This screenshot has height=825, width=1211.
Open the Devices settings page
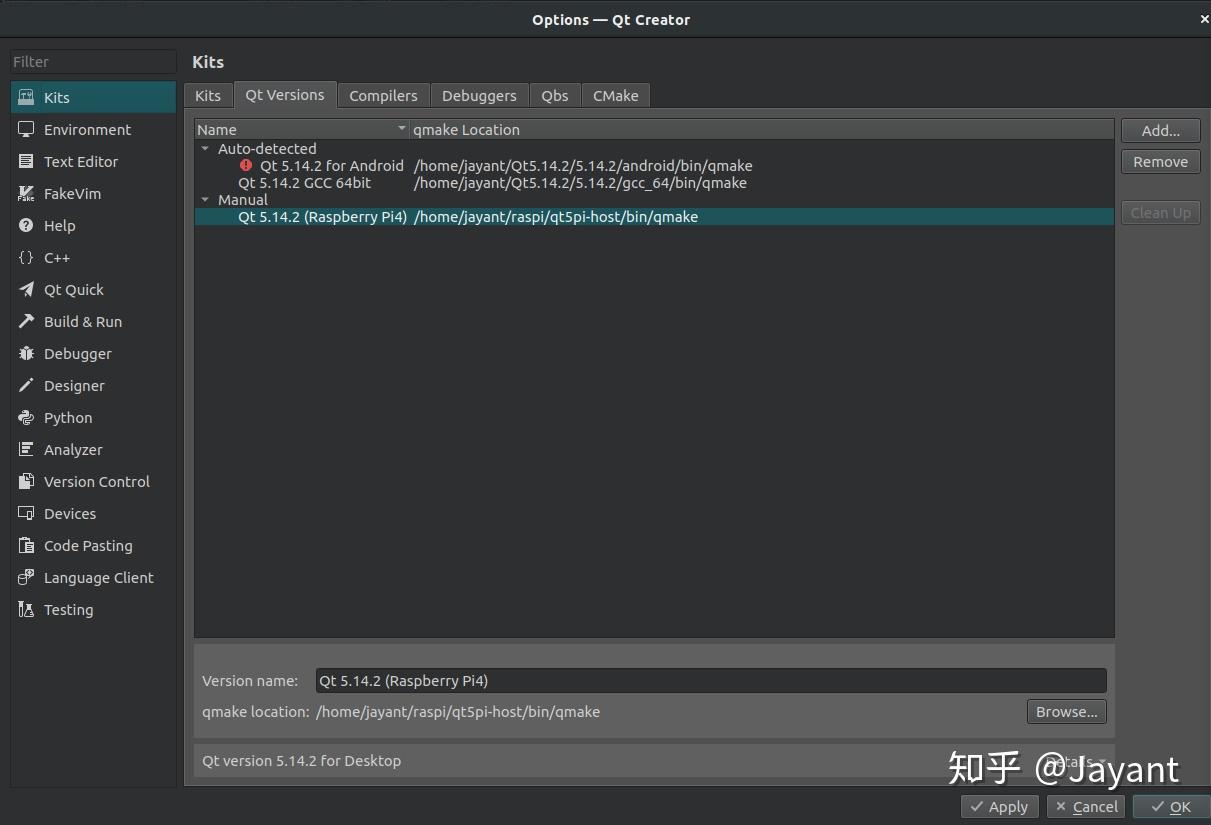click(x=70, y=513)
